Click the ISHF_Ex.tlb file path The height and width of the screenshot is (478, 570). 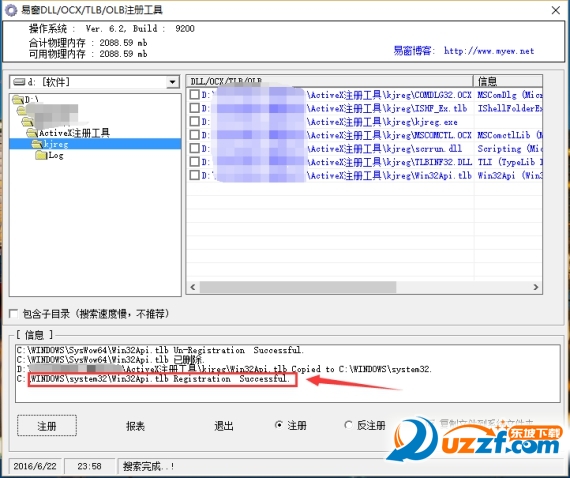point(334,108)
